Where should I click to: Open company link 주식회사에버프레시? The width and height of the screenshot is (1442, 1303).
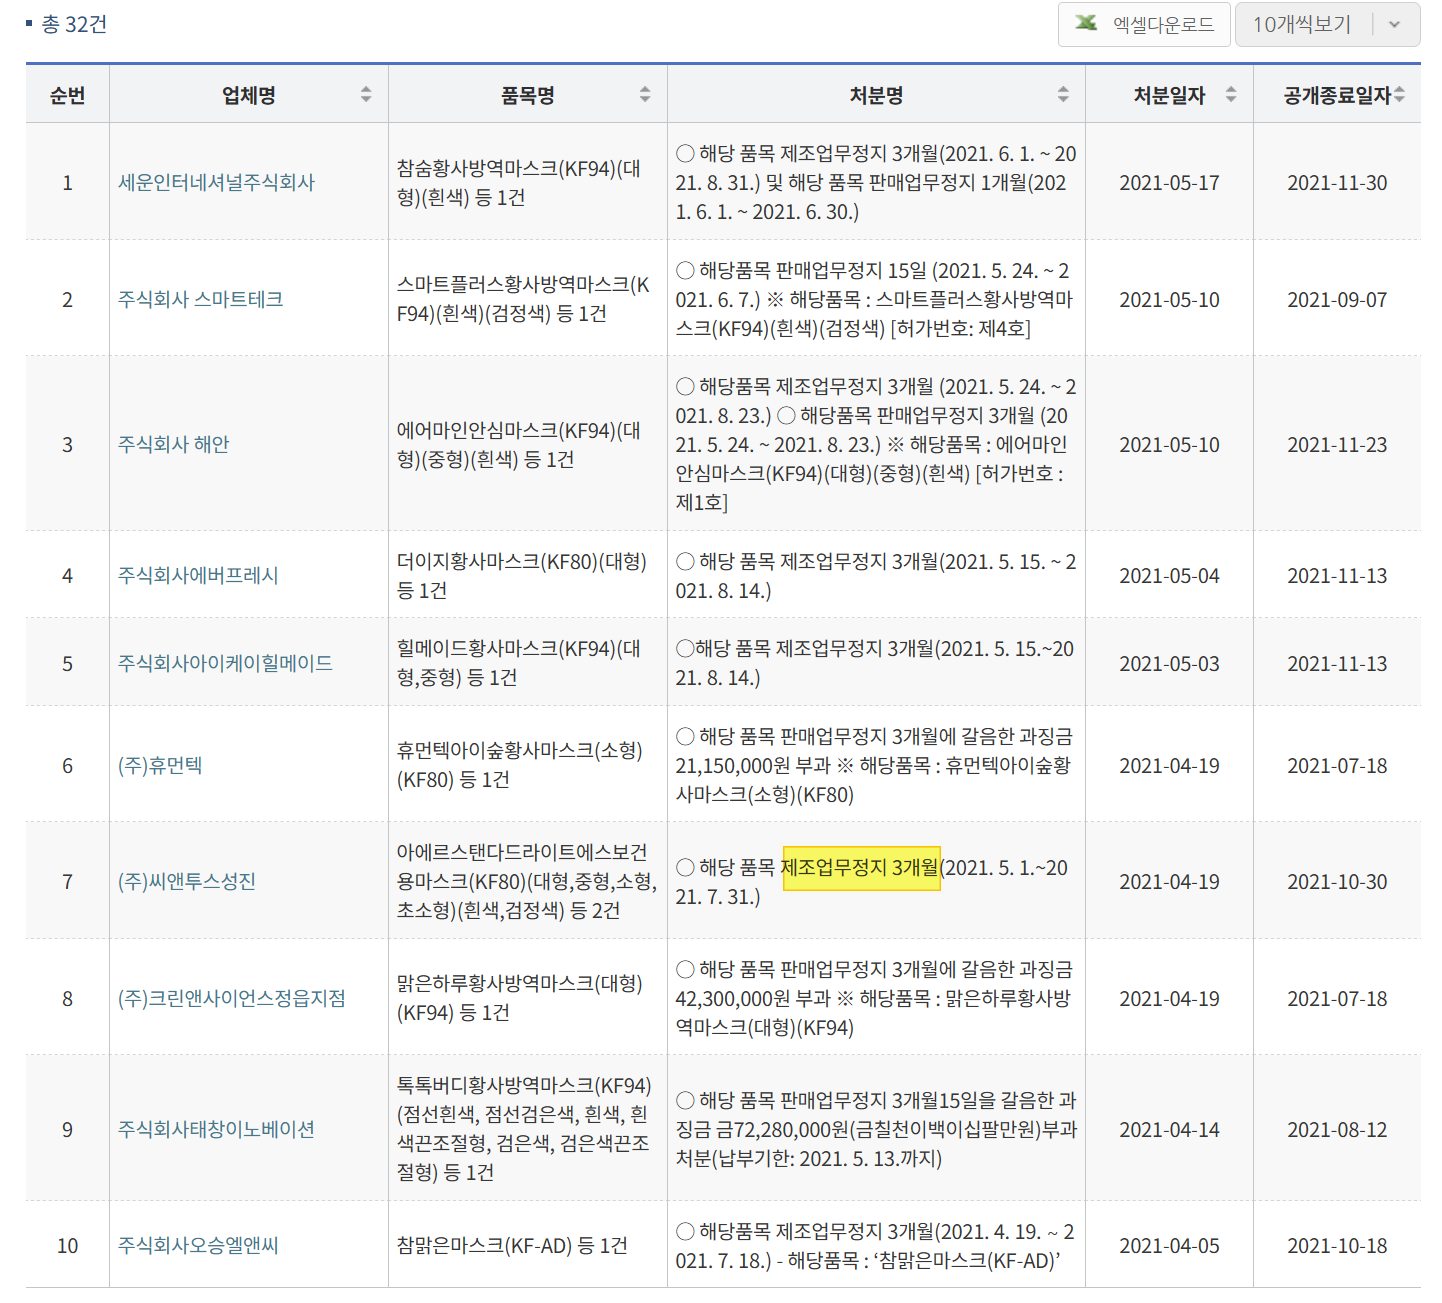pos(198,576)
